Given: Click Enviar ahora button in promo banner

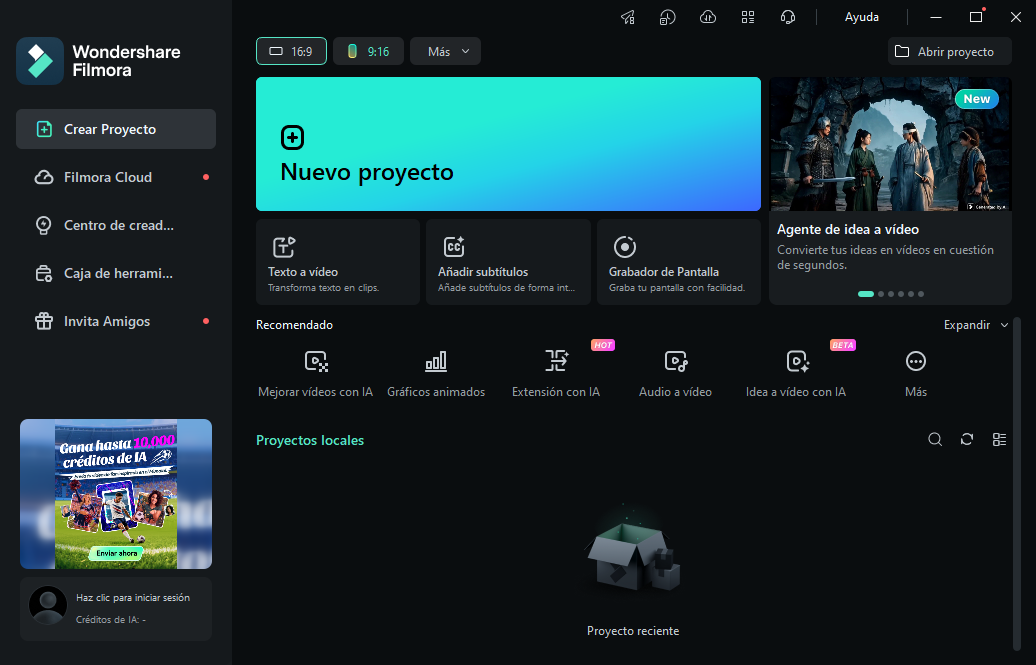Looking at the screenshot, I should [117, 553].
